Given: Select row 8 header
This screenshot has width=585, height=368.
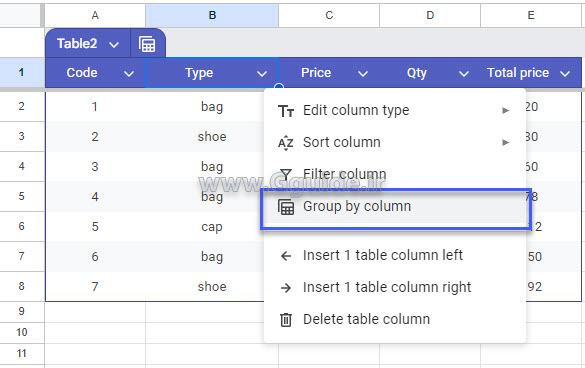Looking at the screenshot, I should coord(22,286).
